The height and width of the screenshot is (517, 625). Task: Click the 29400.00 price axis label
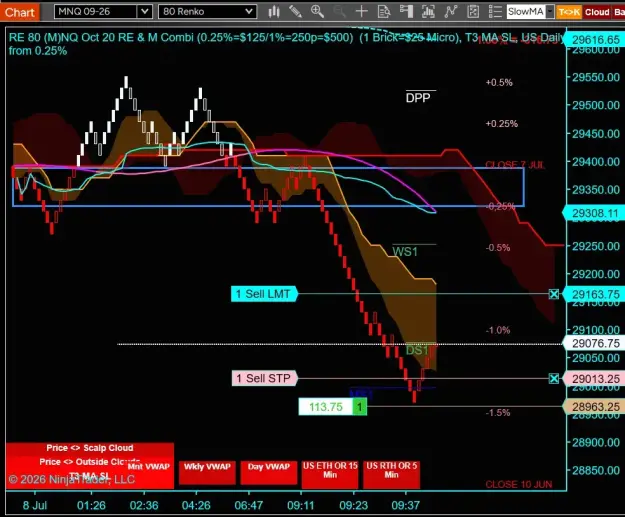click(596, 162)
